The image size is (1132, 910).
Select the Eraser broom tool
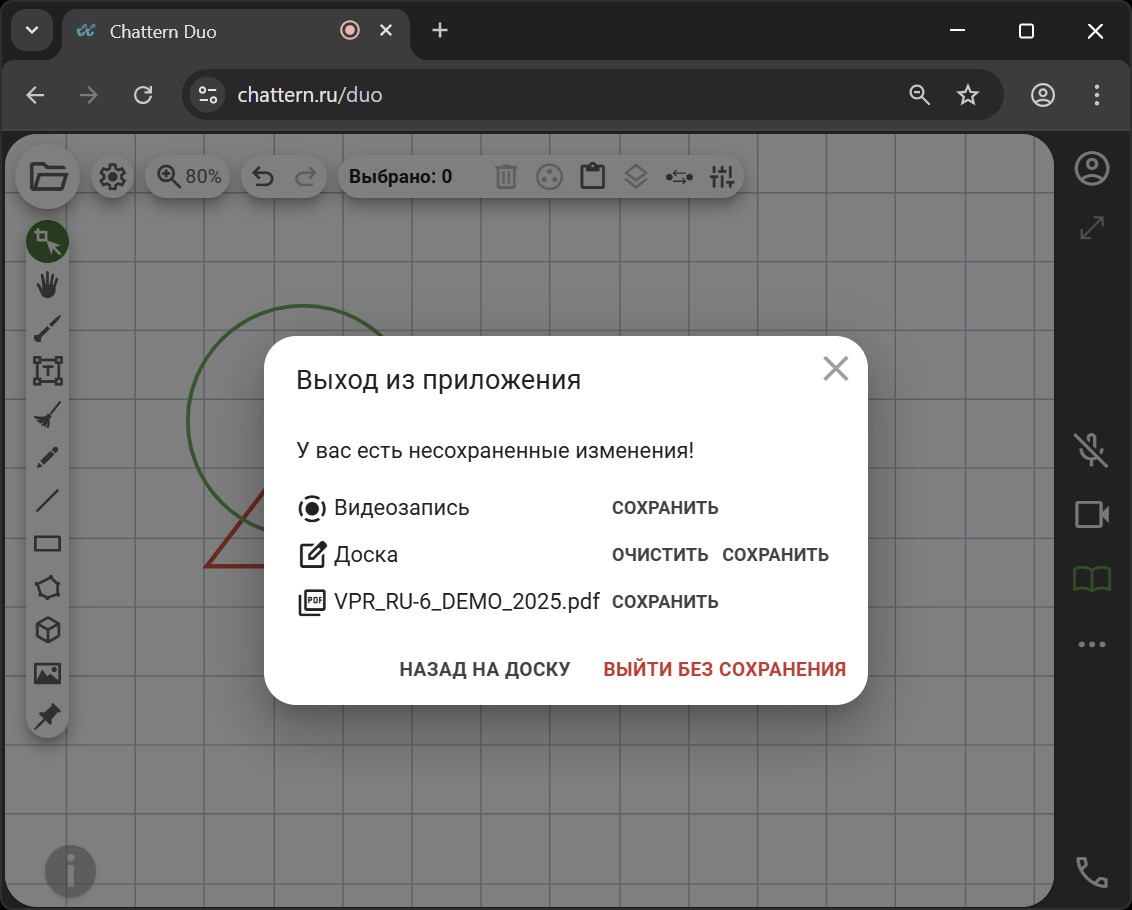click(x=47, y=414)
